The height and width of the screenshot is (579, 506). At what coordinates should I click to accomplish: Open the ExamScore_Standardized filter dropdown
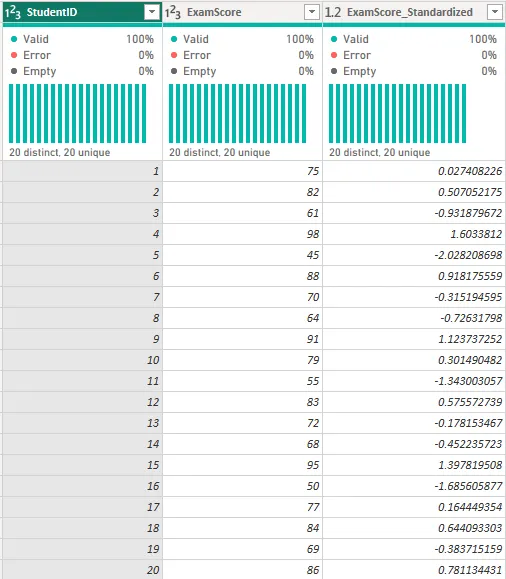click(x=495, y=12)
